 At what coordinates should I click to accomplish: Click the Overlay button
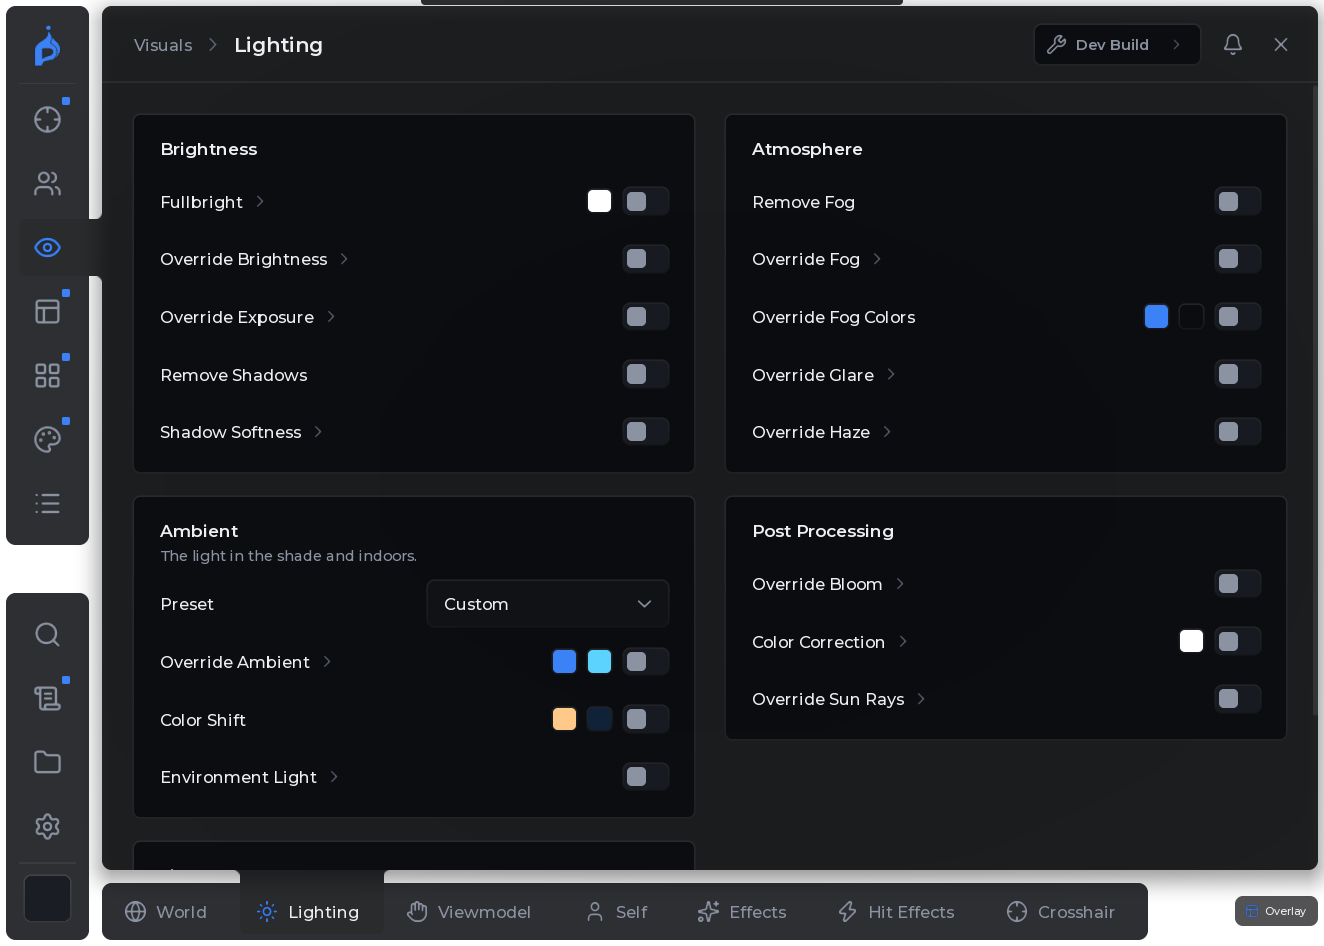pos(1276,911)
